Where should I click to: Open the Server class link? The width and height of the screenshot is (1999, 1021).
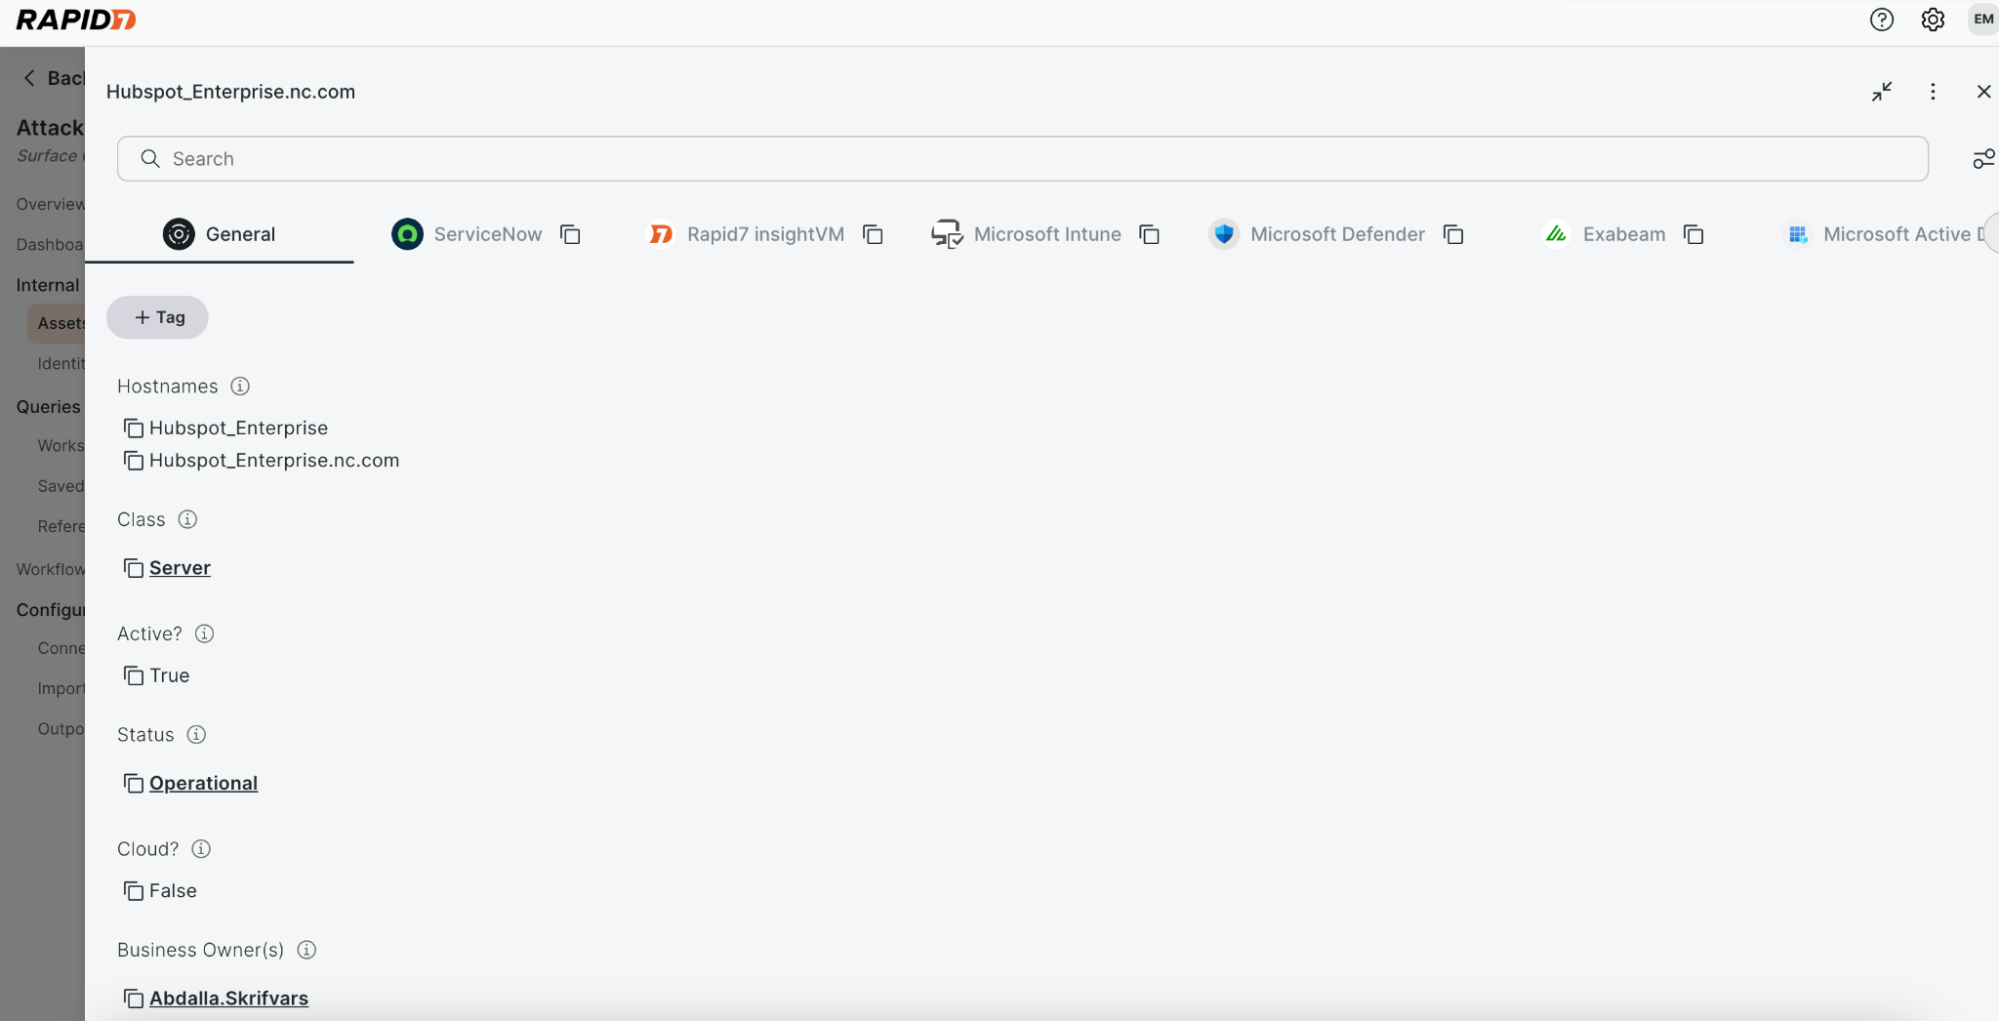[180, 568]
